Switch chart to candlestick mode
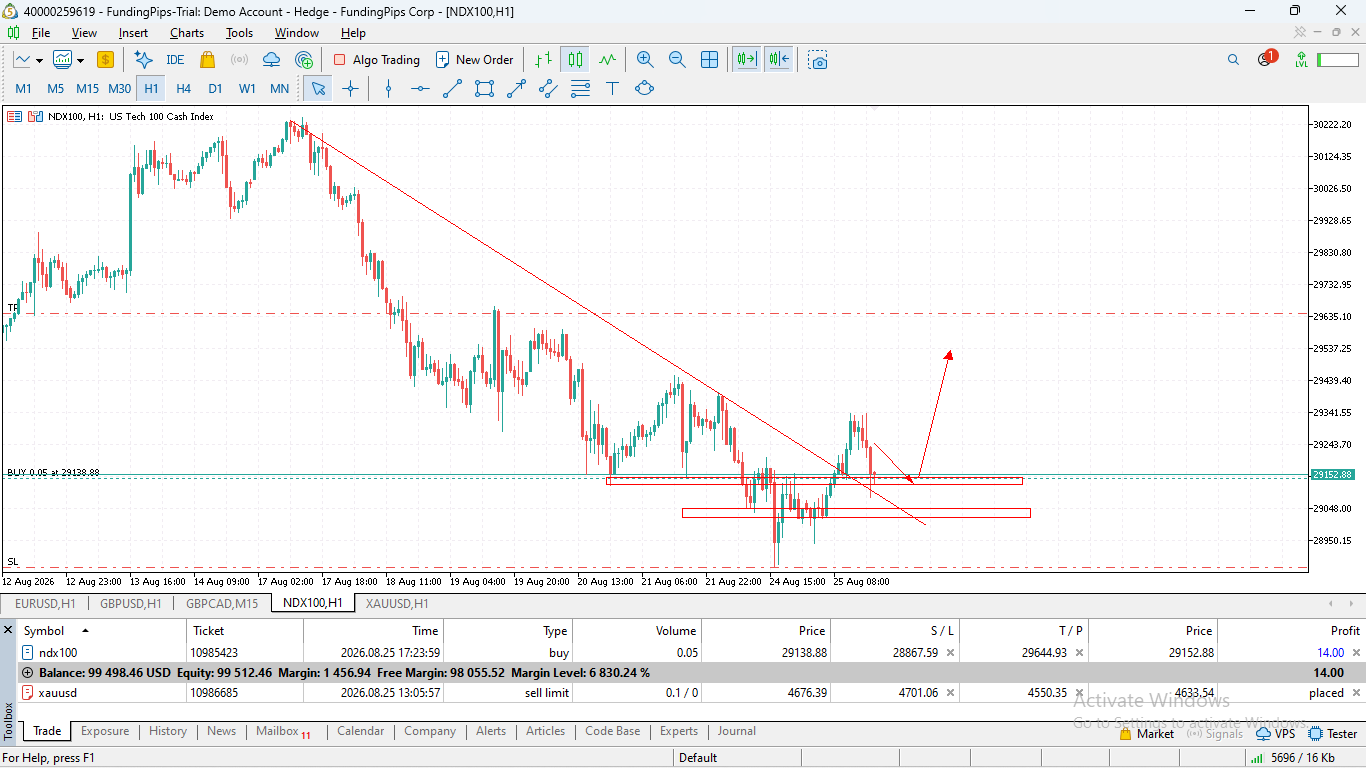The width and height of the screenshot is (1366, 768). [575, 60]
